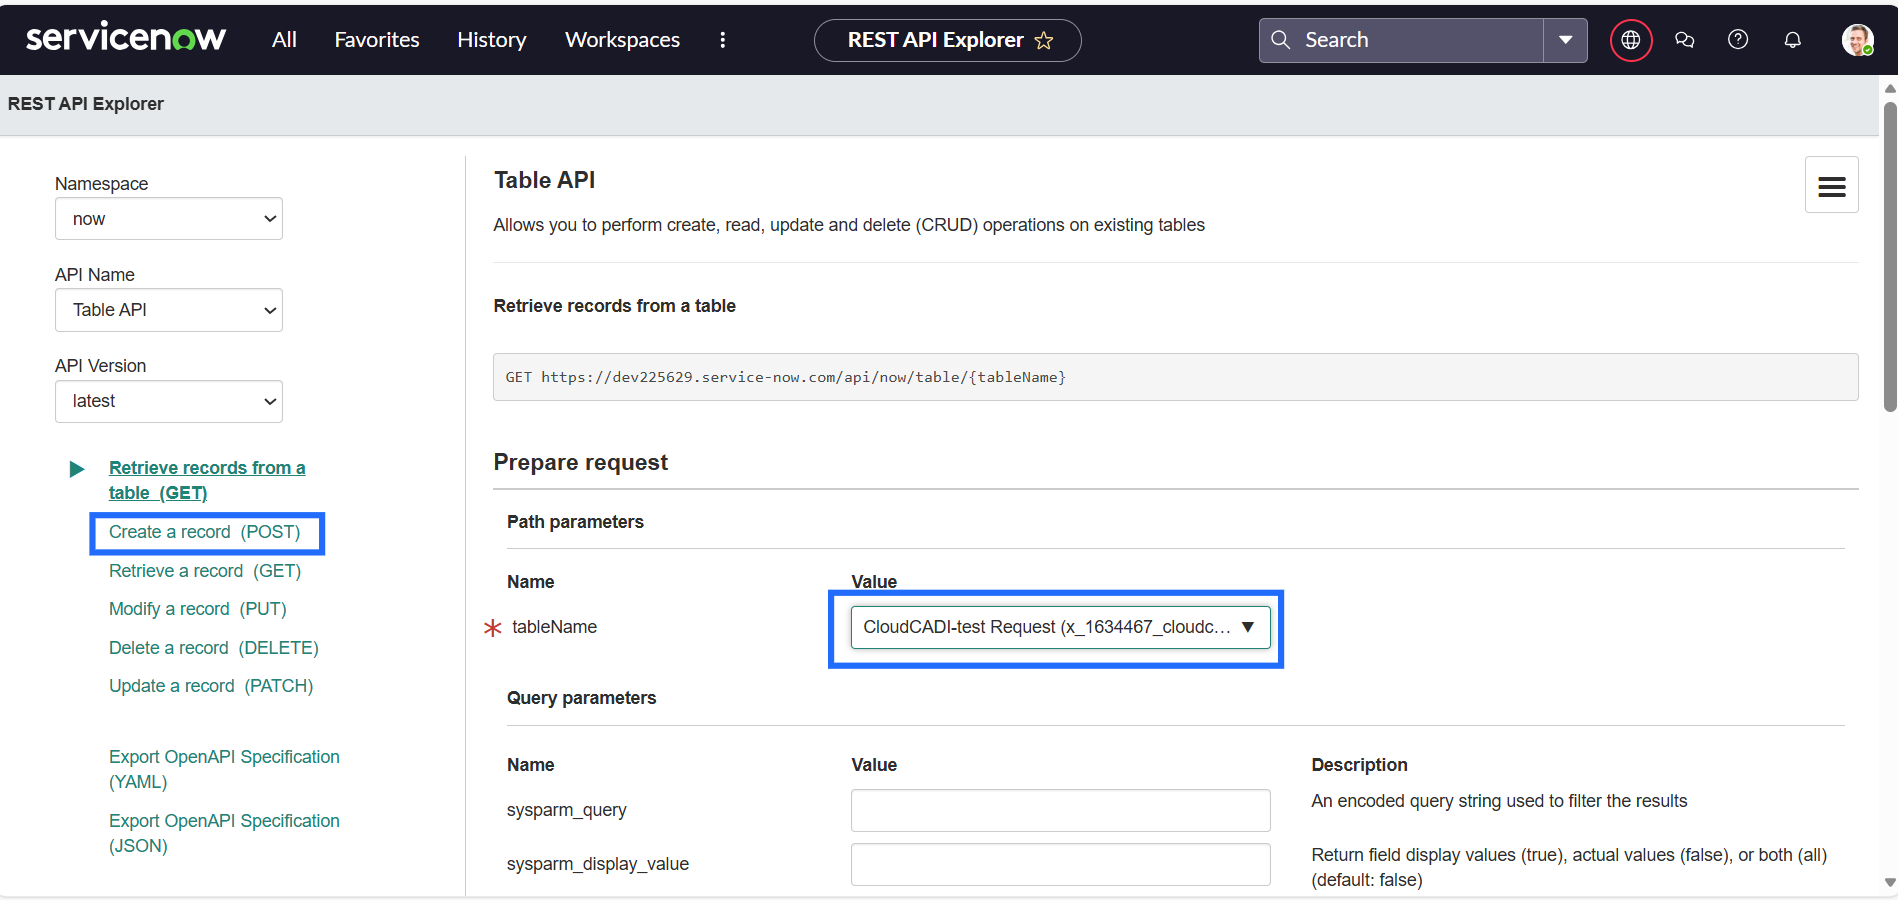Open the hamburger menu in Table API
The height and width of the screenshot is (900, 1898).
[1831, 185]
